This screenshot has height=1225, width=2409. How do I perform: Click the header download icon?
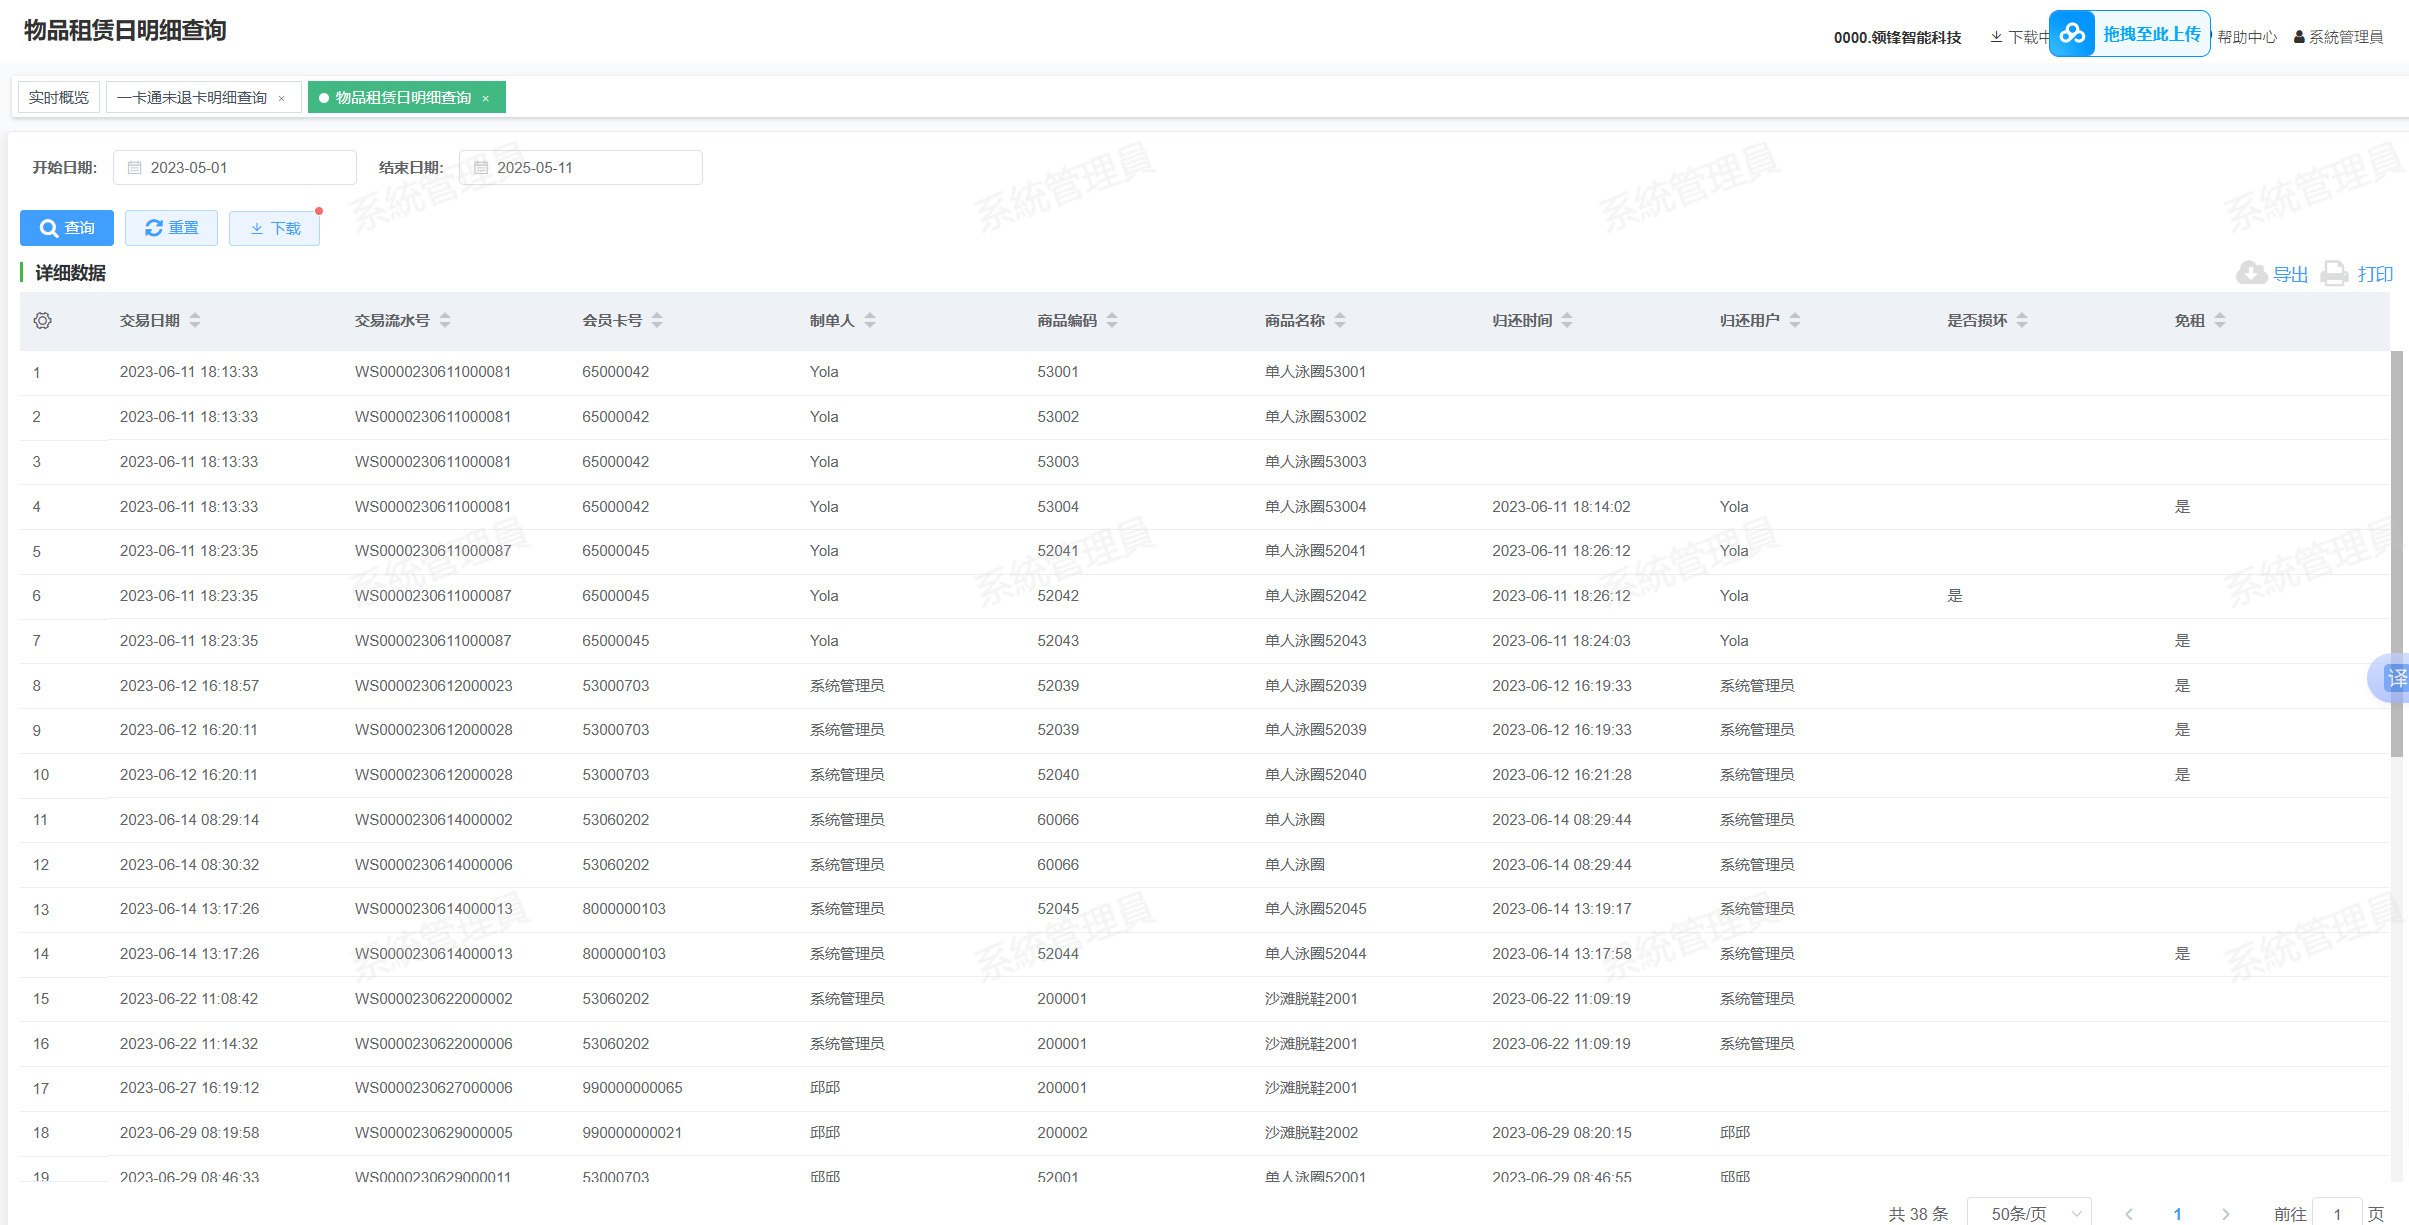click(x=1996, y=37)
